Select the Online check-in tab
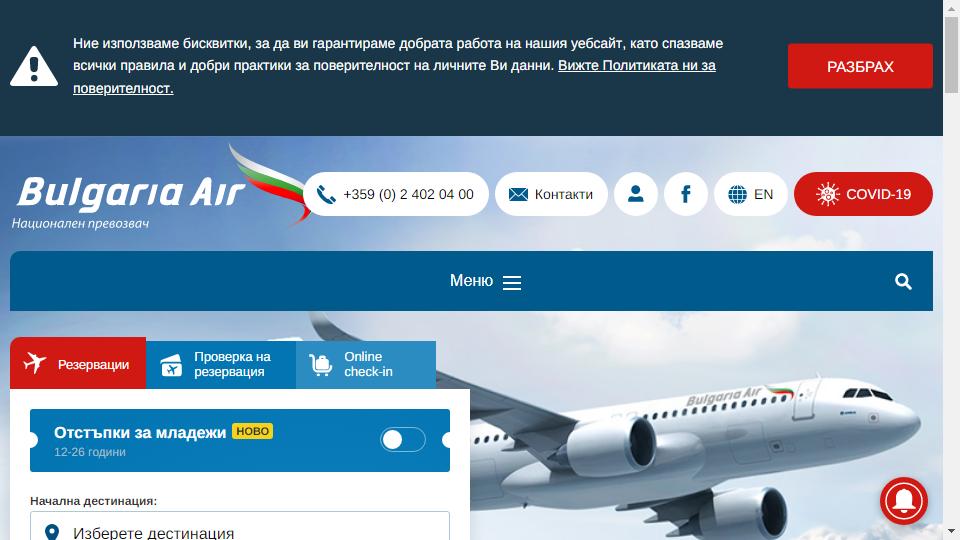 click(366, 364)
